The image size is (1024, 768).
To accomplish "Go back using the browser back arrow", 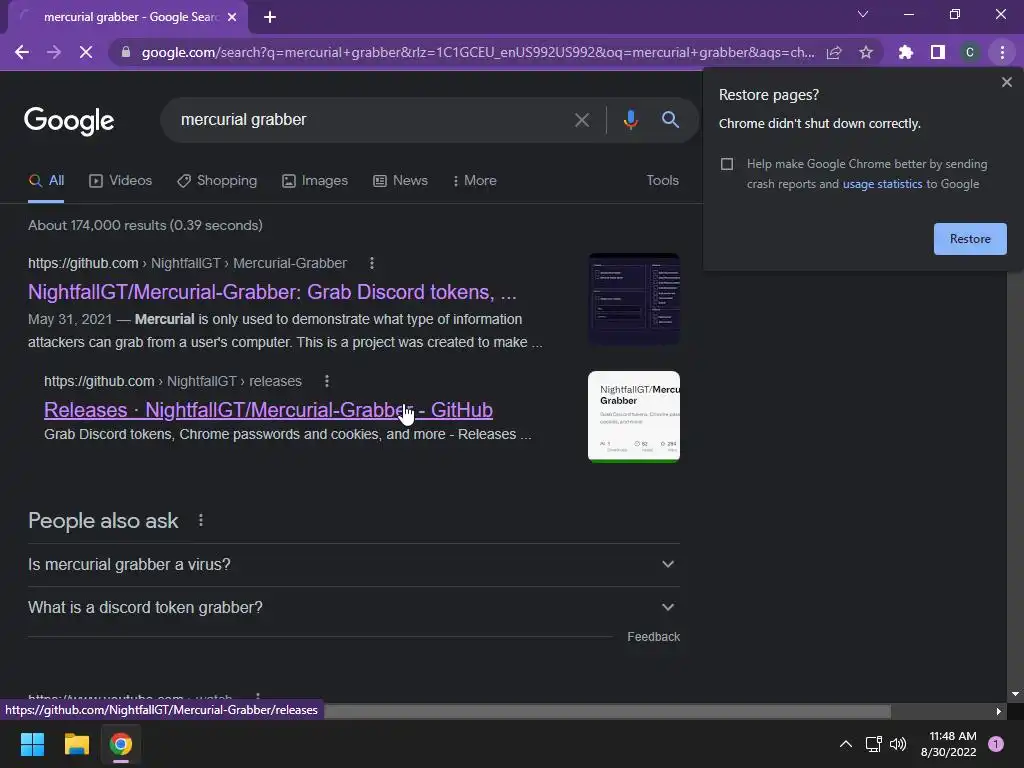I will 22,52.
